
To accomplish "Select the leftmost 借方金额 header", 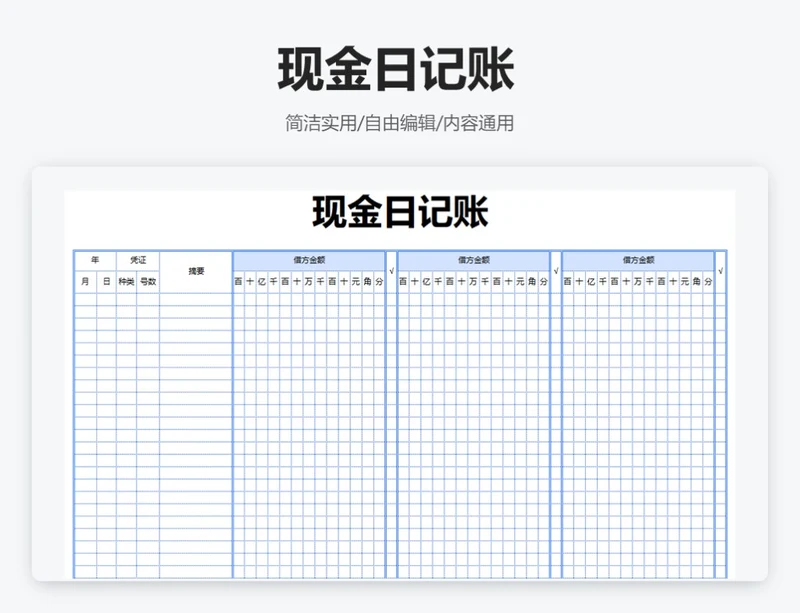I will coord(309,260).
